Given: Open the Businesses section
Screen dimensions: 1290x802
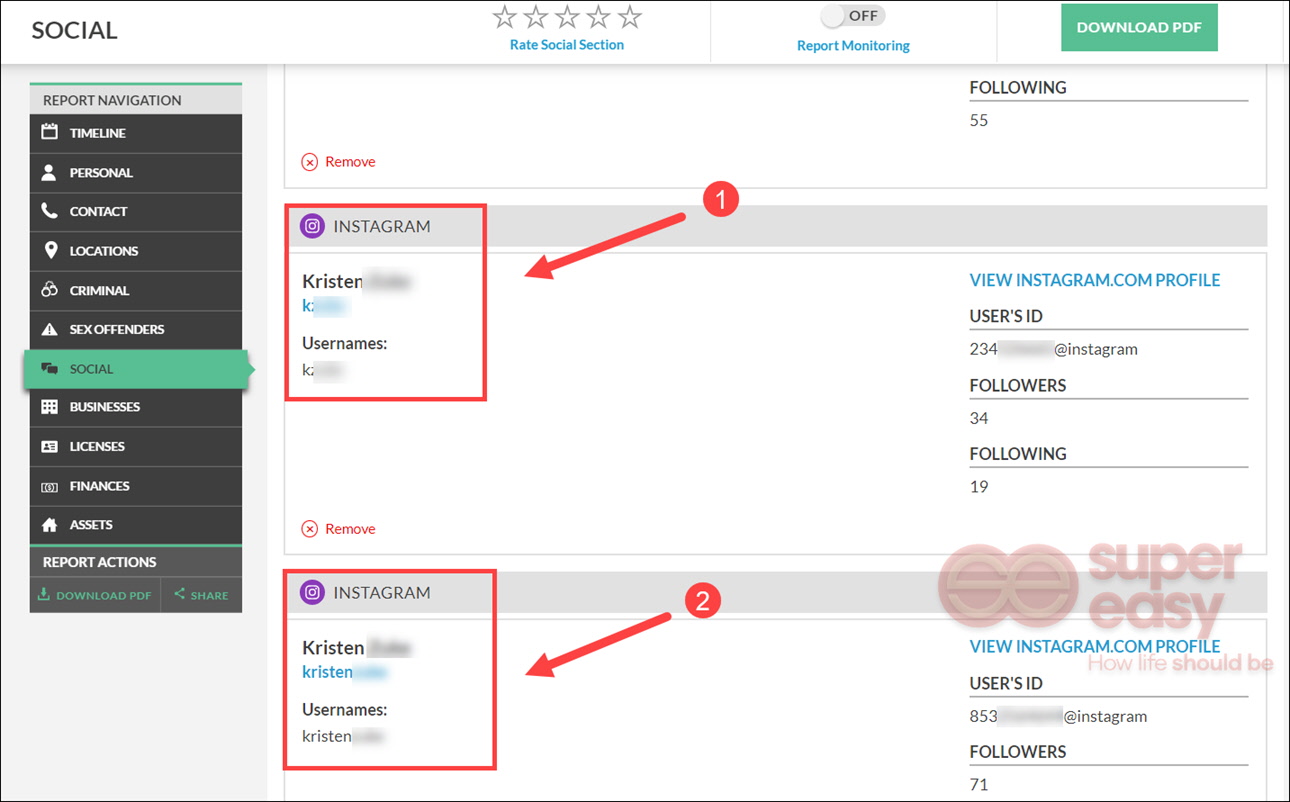Looking at the screenshot, I should (x=136, y=407).
